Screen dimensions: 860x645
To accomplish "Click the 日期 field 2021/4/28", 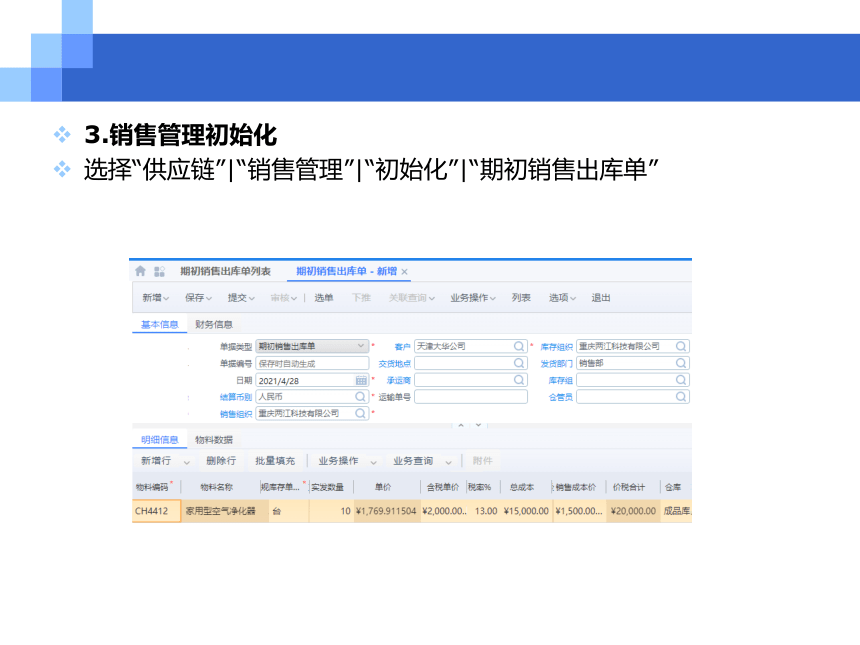I will (x=312, y=380).
